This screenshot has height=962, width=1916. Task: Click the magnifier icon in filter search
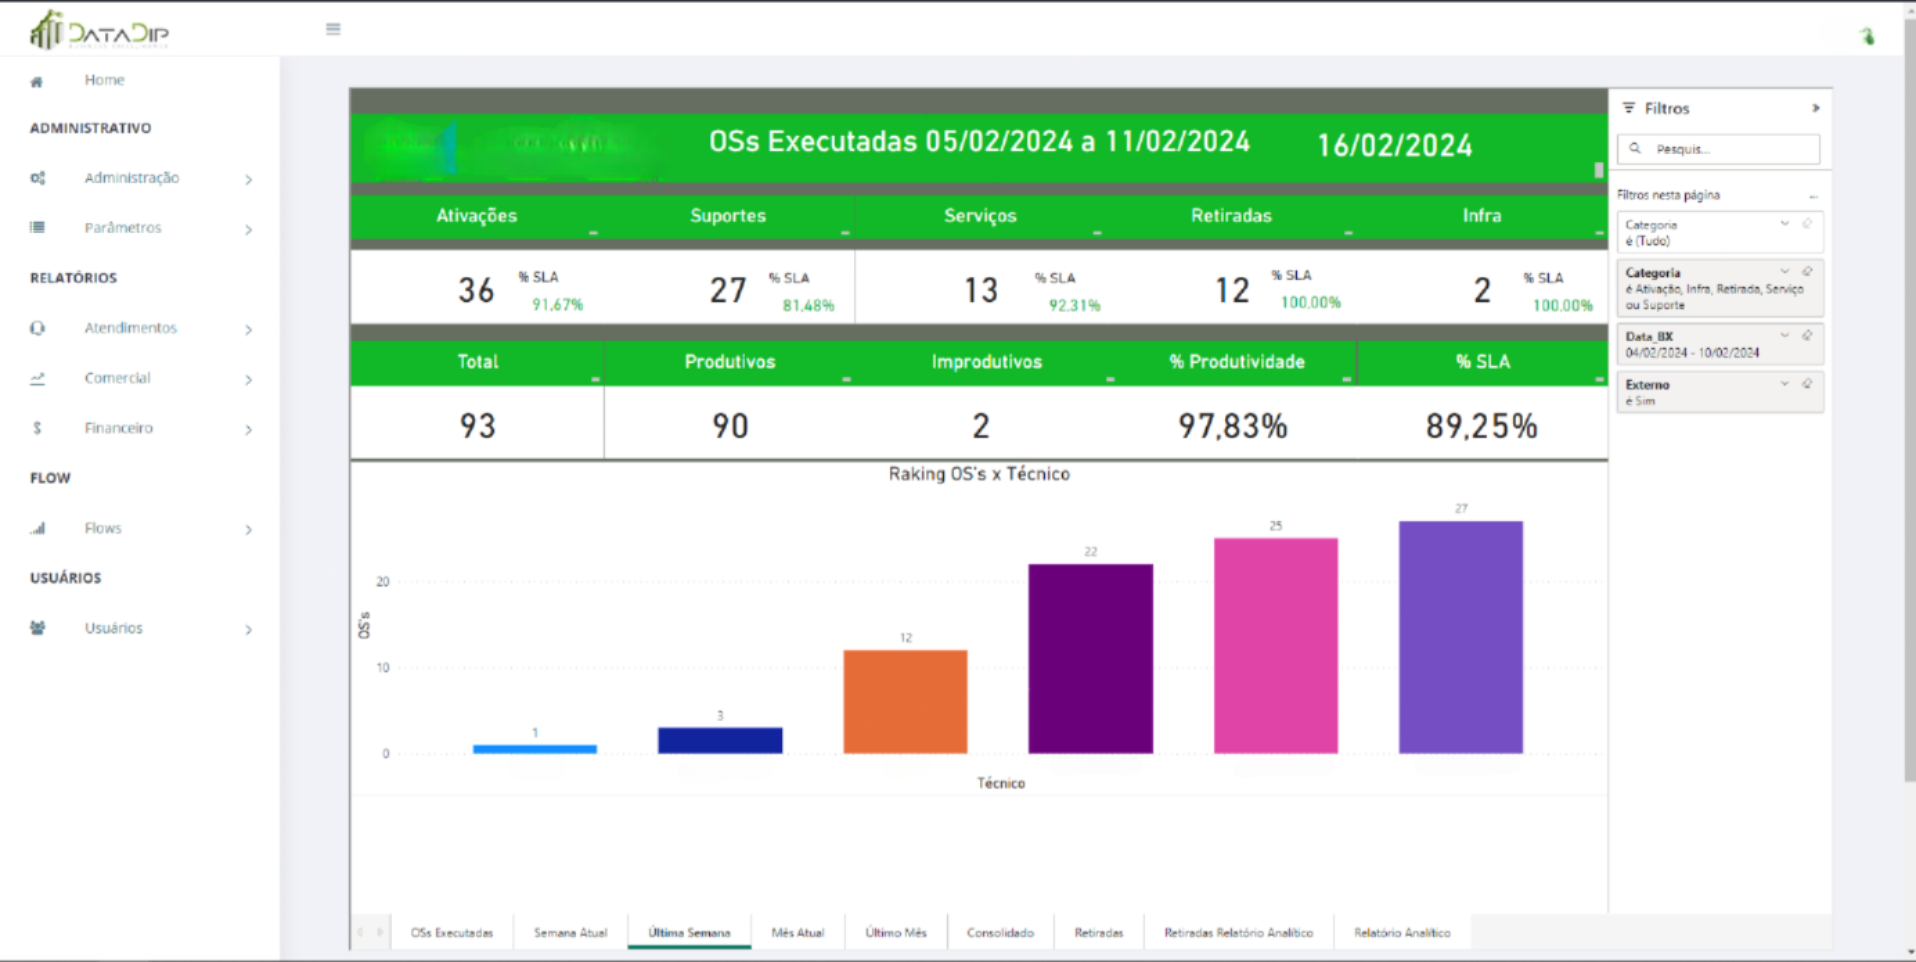pos(1635,148)
